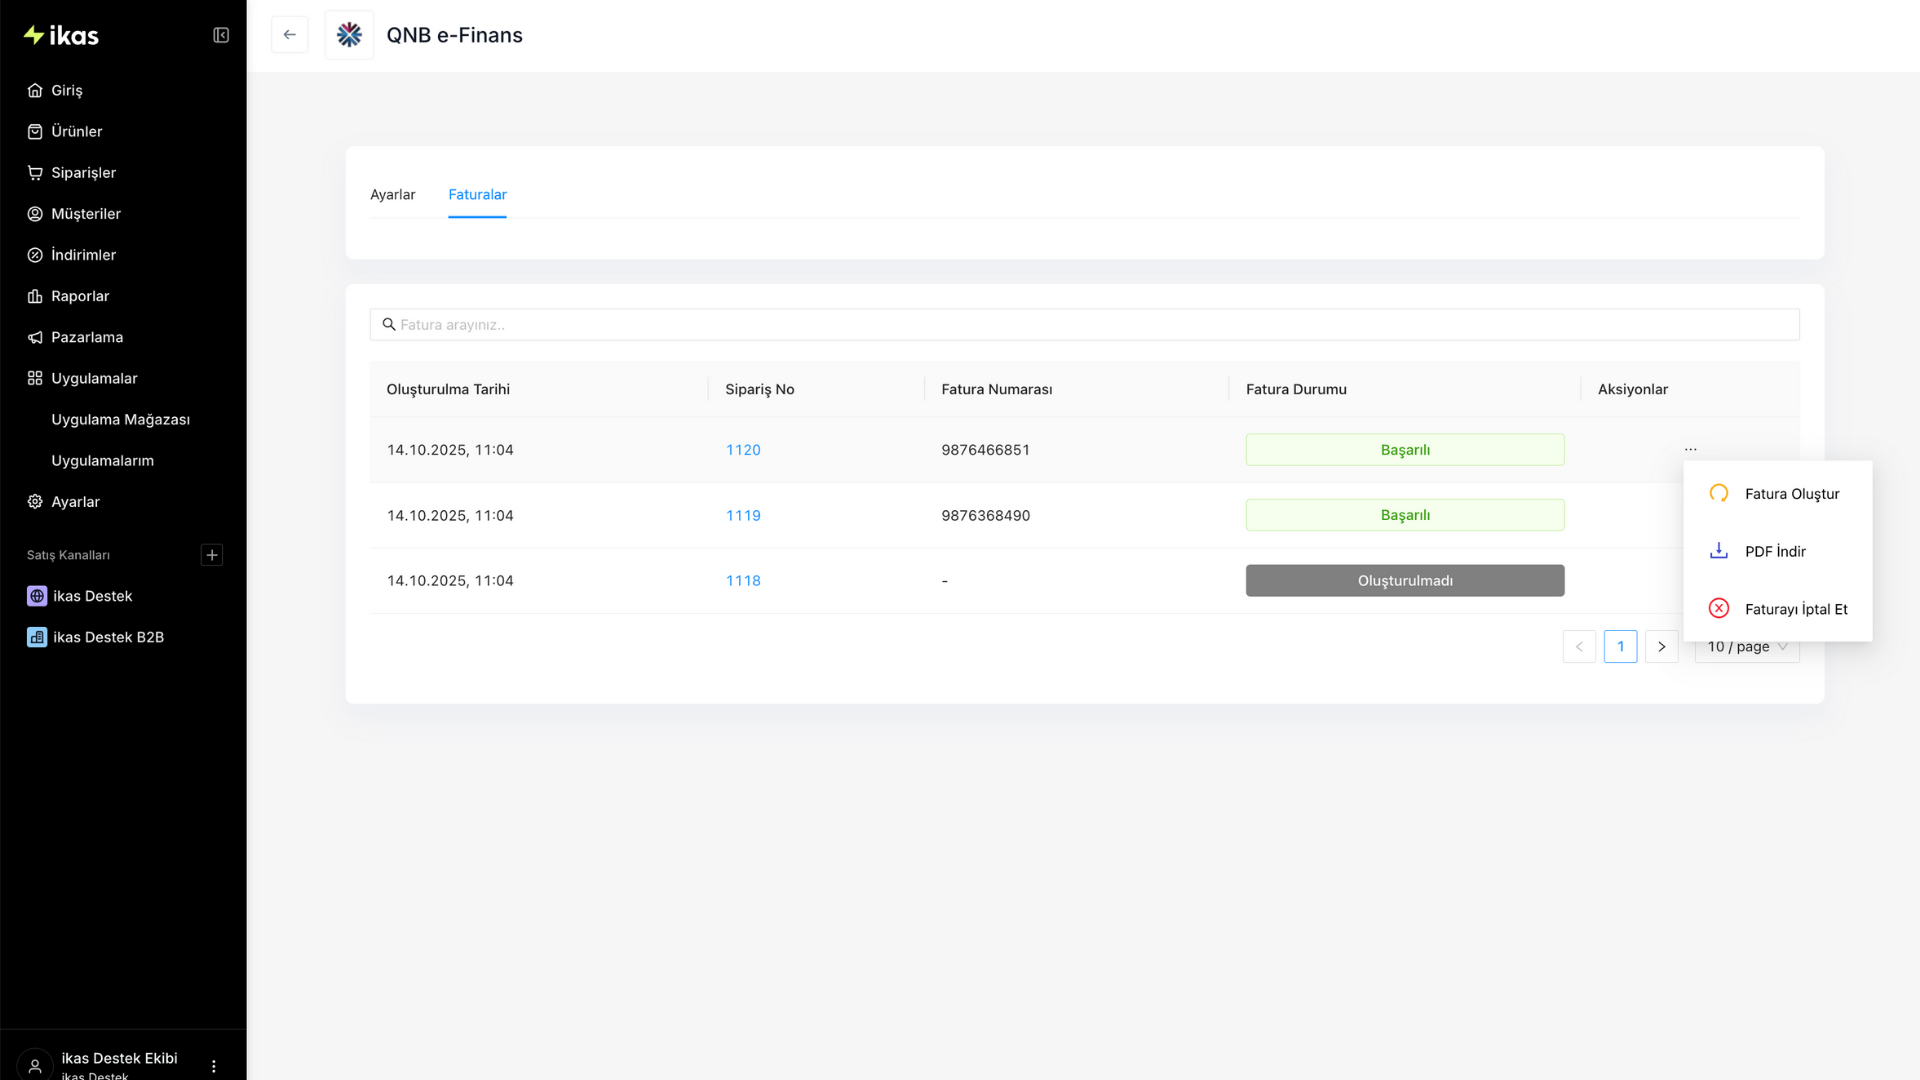Open Pazarlama from the sidebar
Viewport: 1920px width, 1080px height.
pos(87,337)
